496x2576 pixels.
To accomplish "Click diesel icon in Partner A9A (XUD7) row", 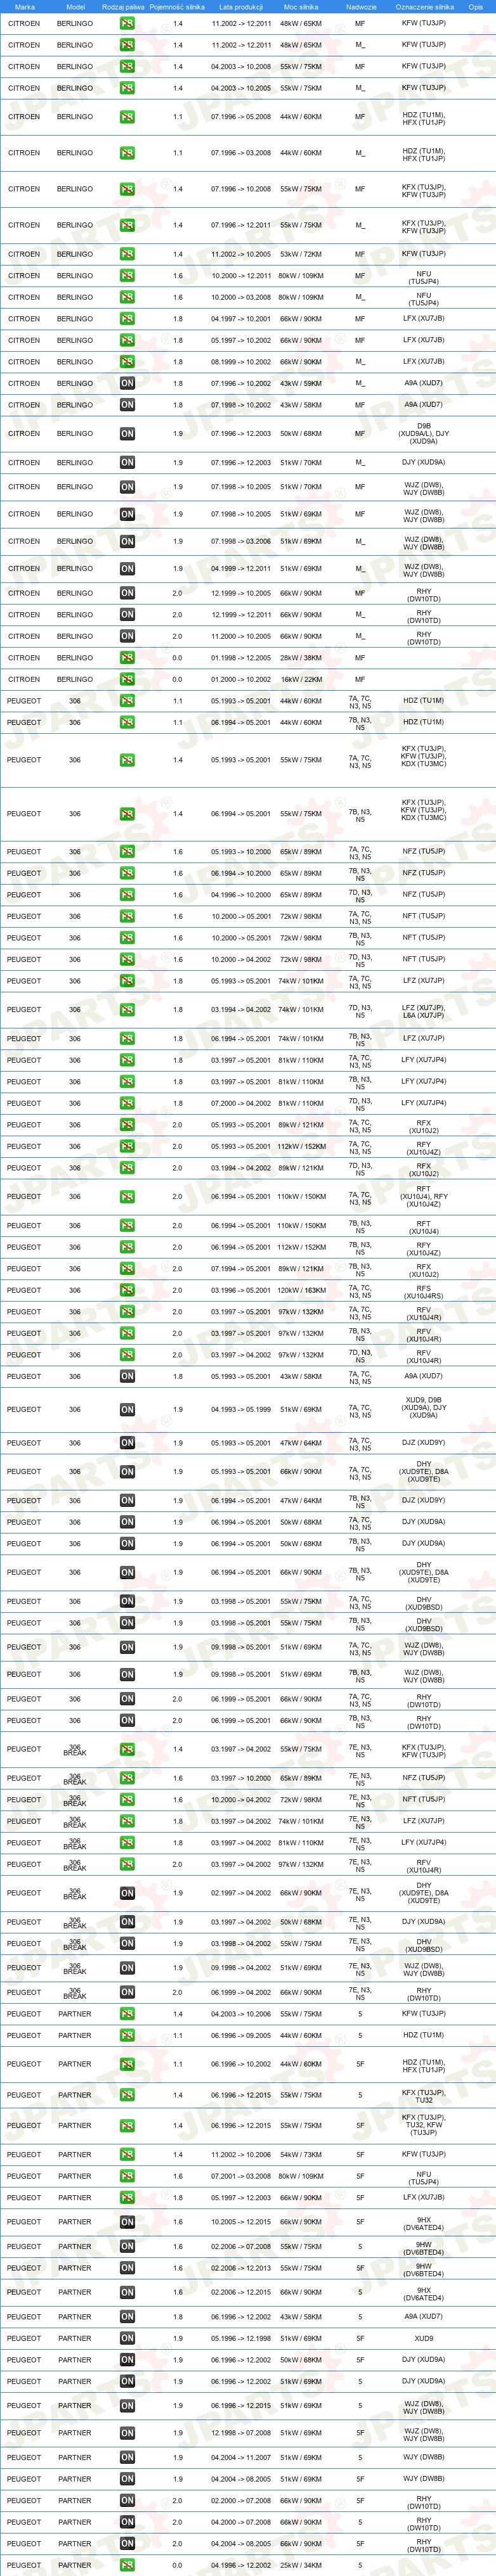I will 127,2317.
